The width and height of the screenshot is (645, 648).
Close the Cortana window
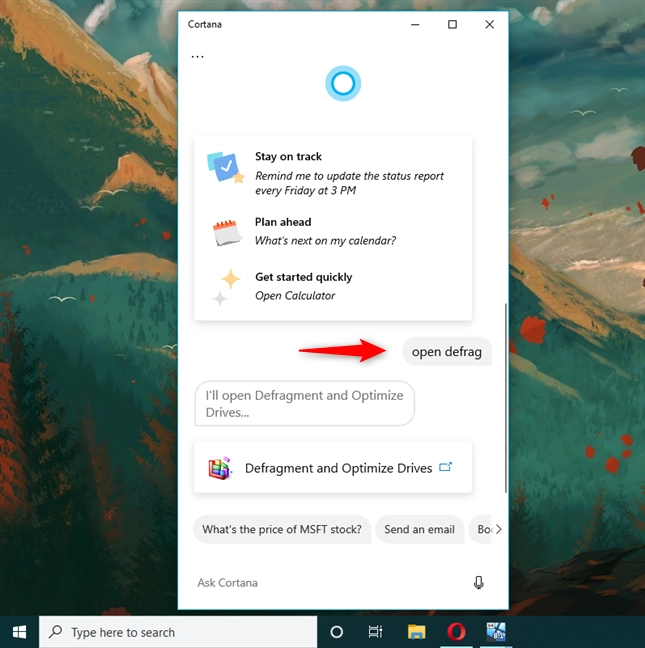point(490,24)
